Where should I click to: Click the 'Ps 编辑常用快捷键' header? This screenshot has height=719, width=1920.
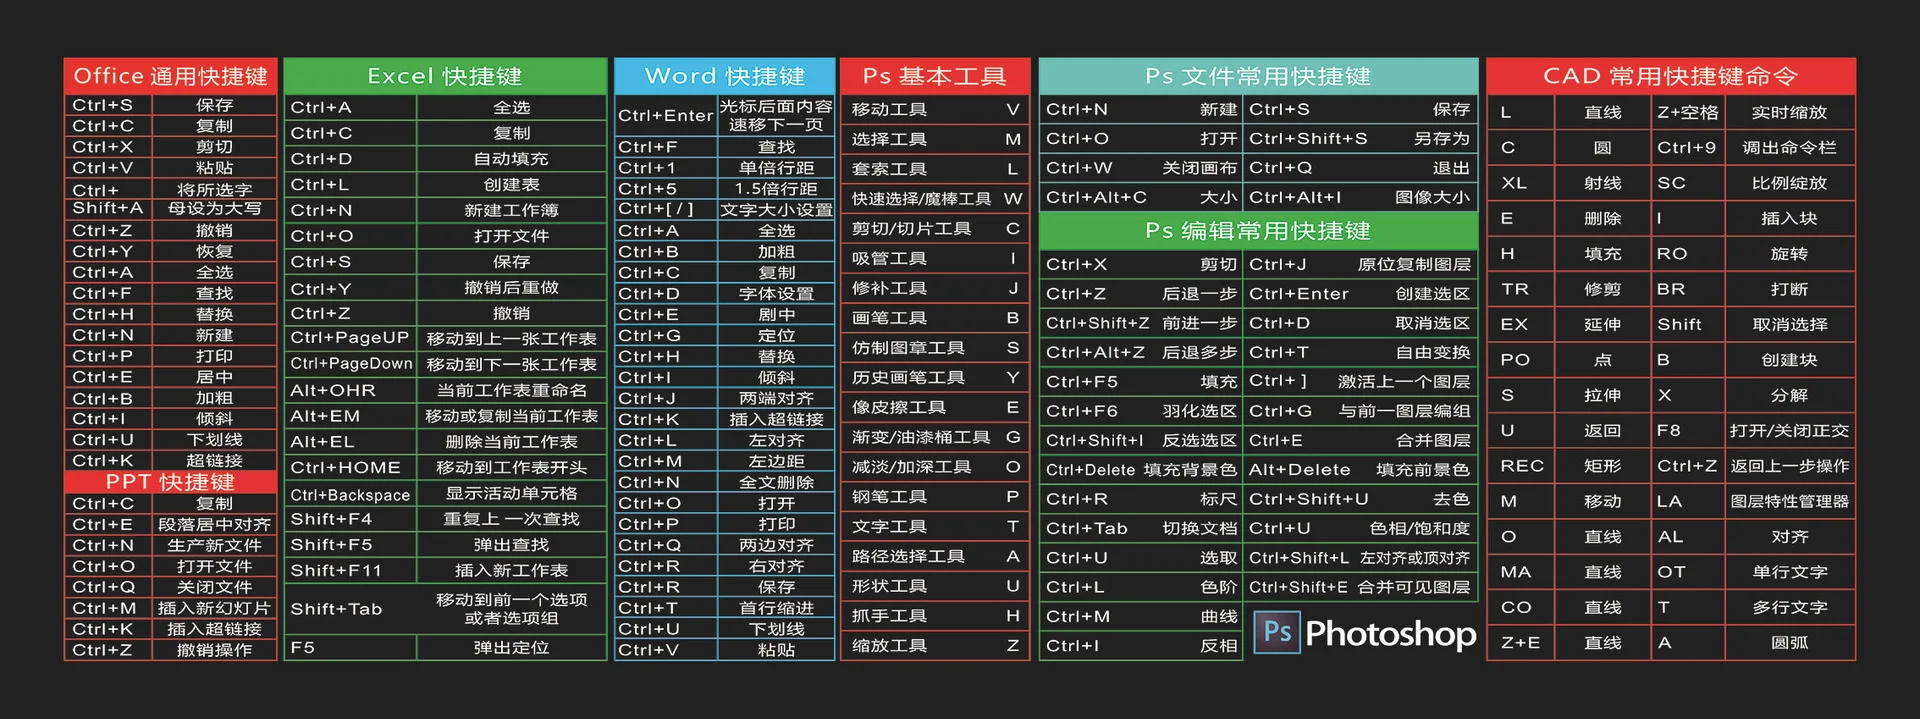[1258, 231]
